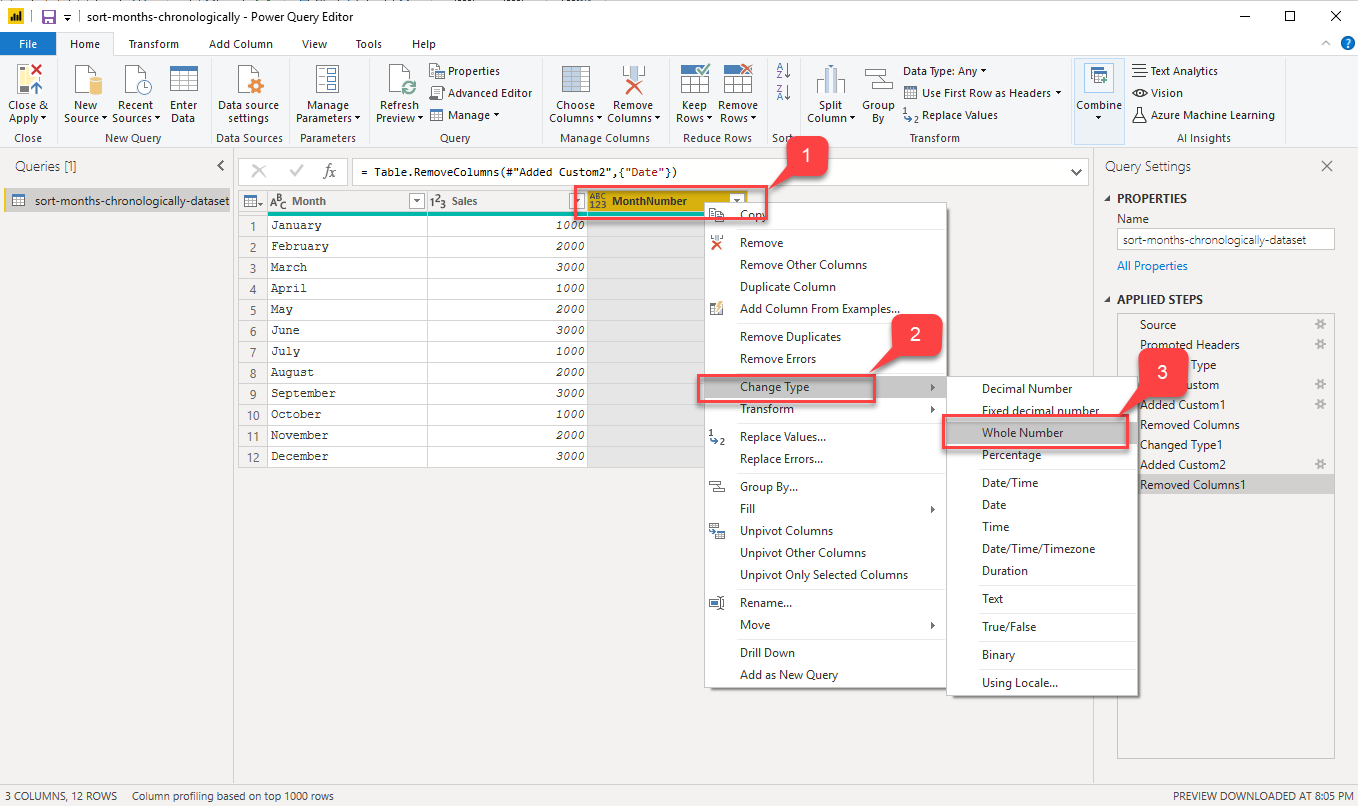1358x806 pixels.
Task: Choose Remove Duplicates in context menu
Action: tap(790, 337)
